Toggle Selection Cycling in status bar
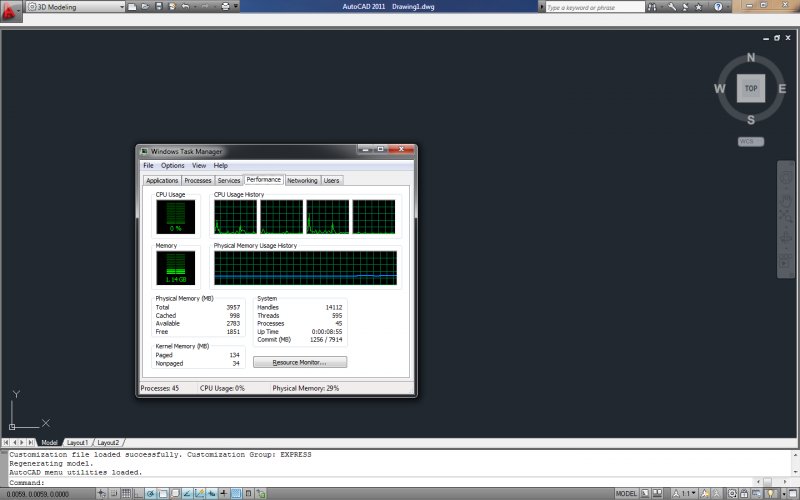Viewport: 800px width, 500px height. 261,493
